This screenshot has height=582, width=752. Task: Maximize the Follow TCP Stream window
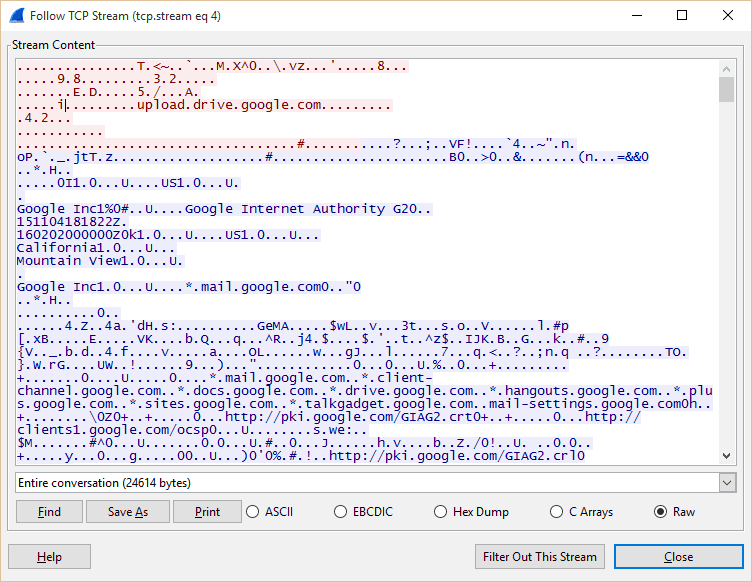682,15
